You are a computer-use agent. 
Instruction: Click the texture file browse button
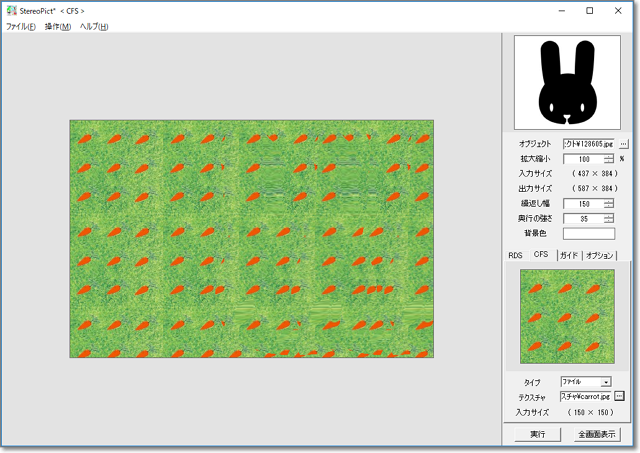(x=618, y=397)
